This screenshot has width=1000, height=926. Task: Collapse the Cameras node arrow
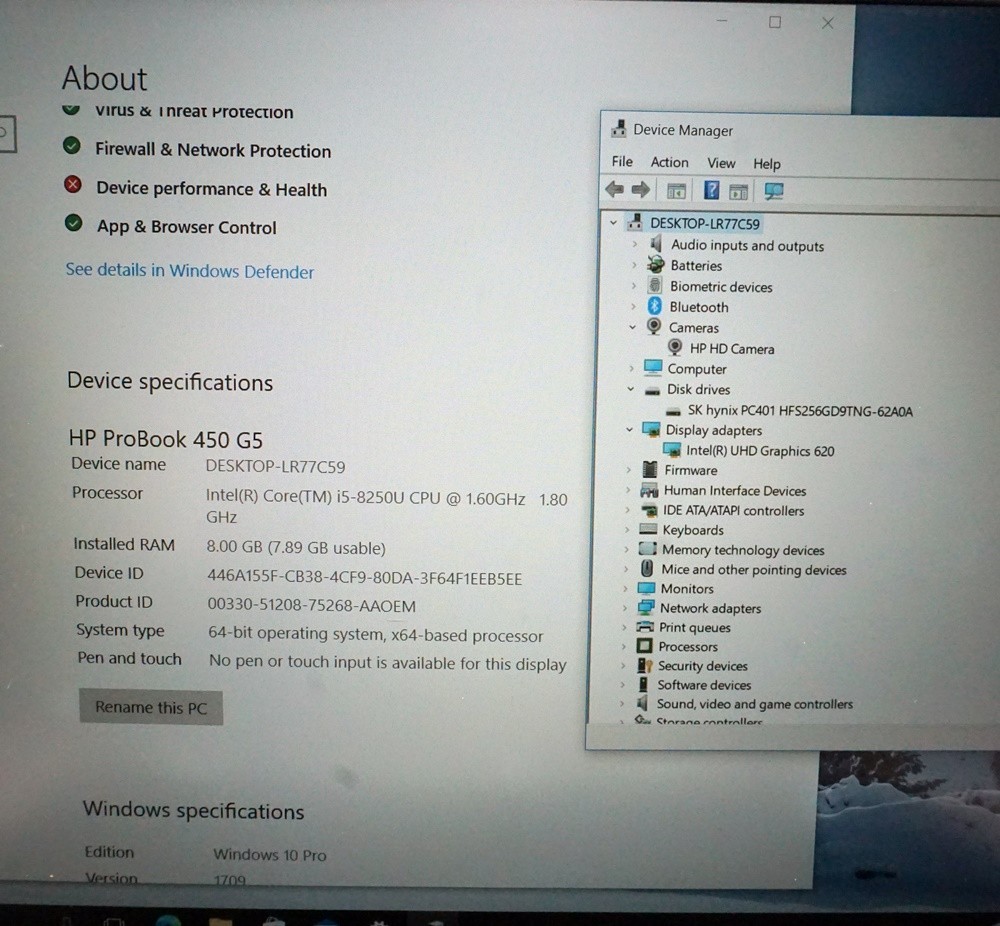point(632,327)
